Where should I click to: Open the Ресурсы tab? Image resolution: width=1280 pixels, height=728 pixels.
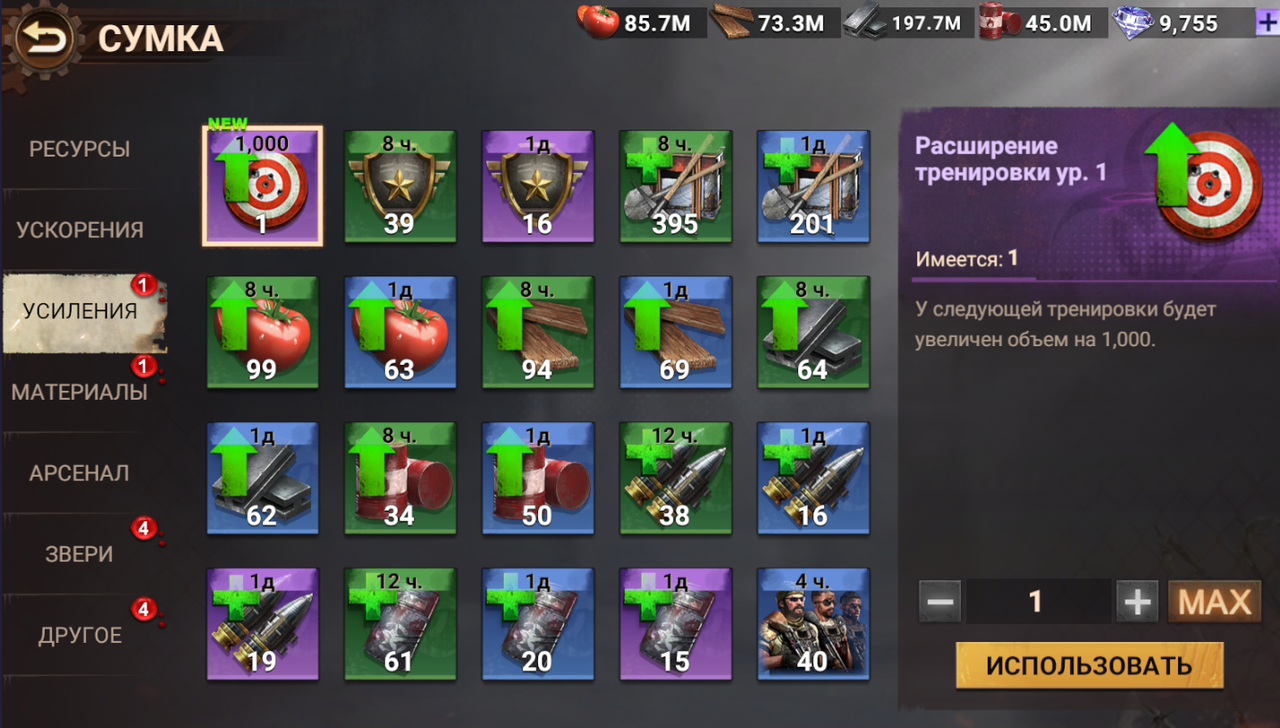point(80,149)
